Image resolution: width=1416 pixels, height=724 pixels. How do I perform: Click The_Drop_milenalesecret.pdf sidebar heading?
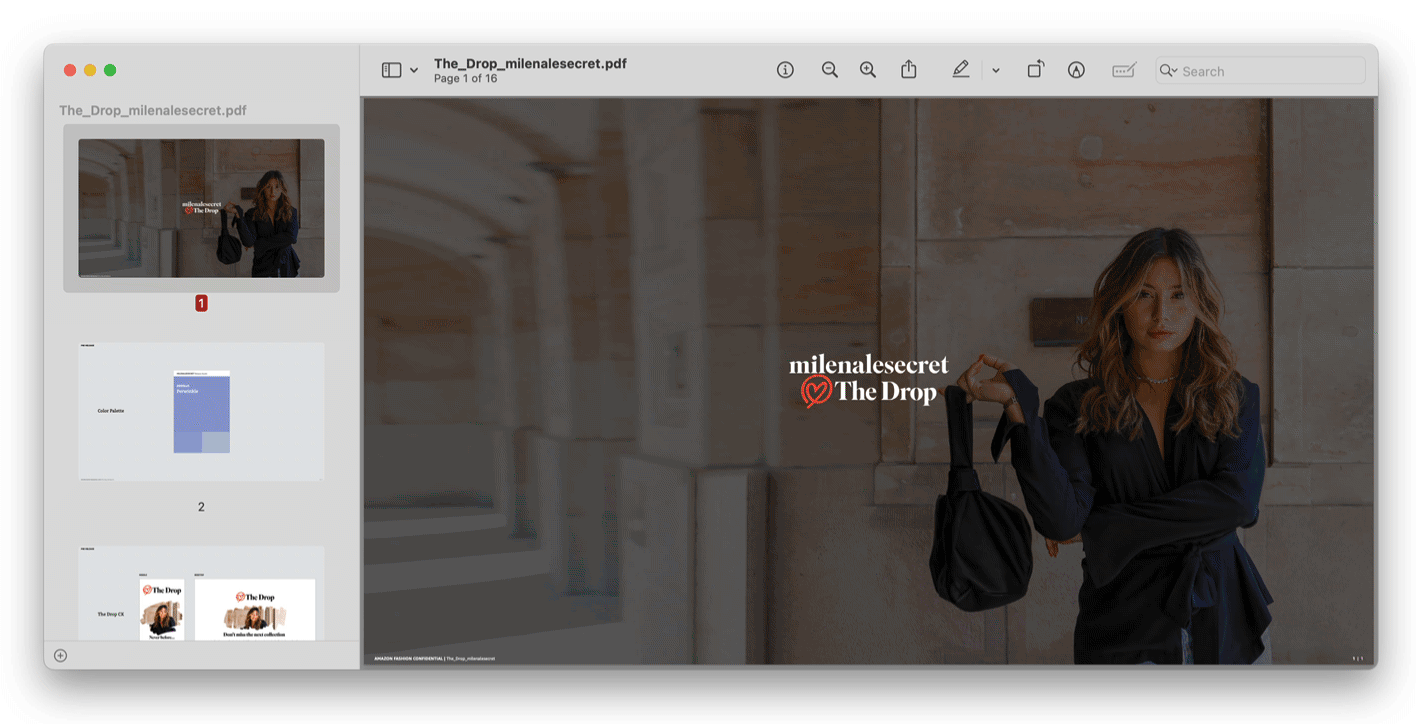point(152,111)
